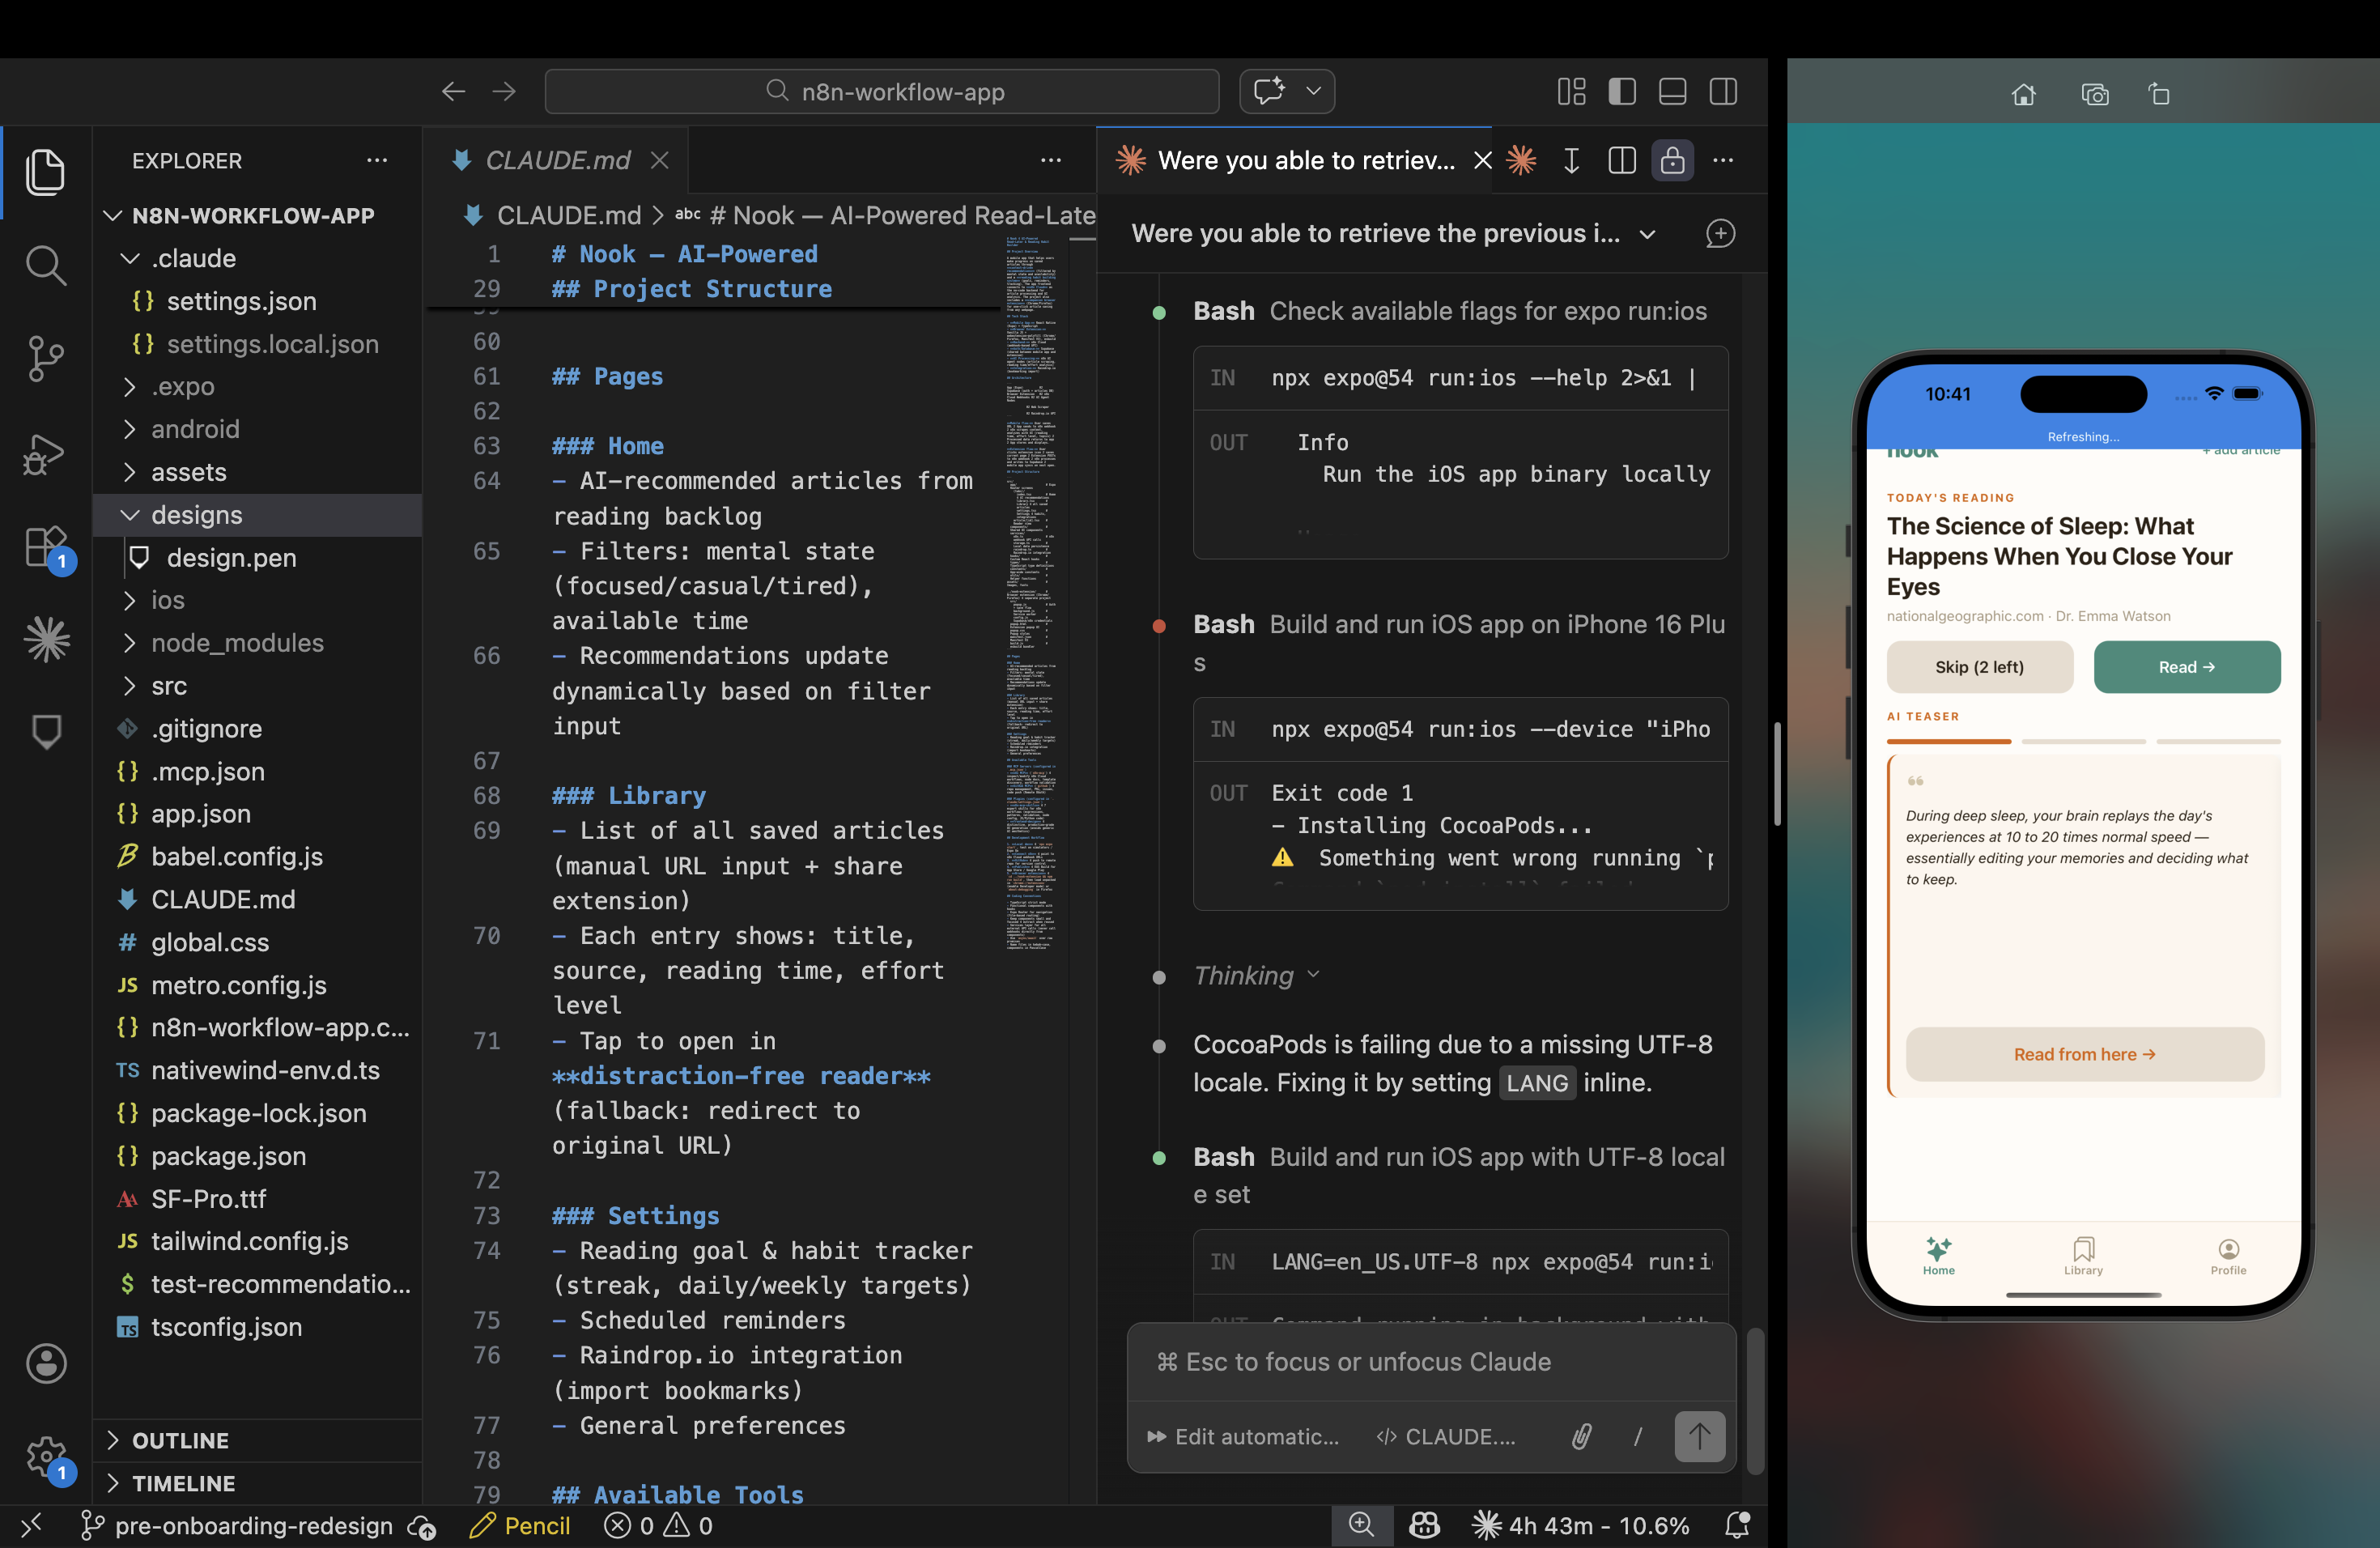Open the Accounts menu icon

(45, 1364)
